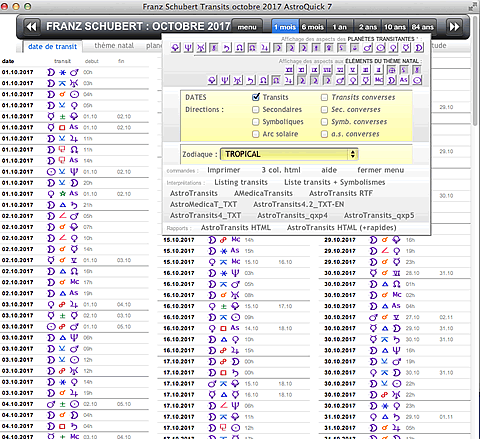The image size is (480, 439).
Task: Toggle natal Mars in the natal elements row
Action: [340, 80]
